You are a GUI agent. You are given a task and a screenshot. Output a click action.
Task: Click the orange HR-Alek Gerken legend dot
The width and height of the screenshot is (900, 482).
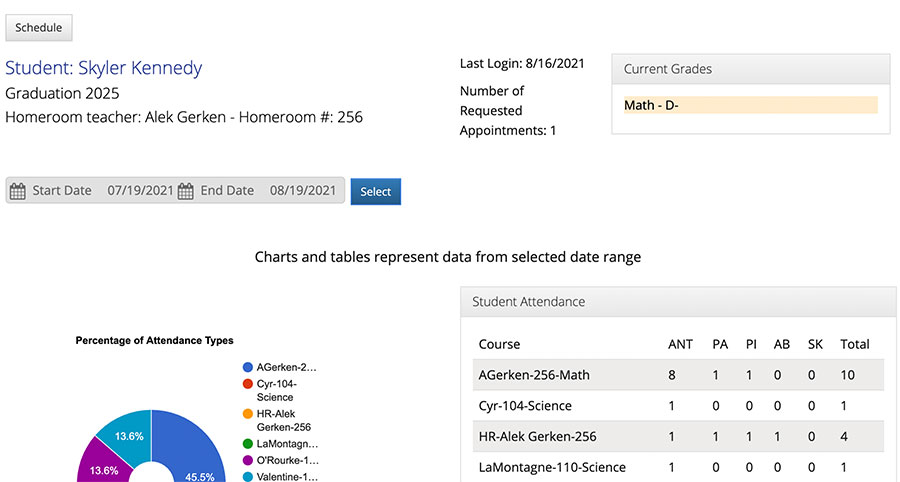click(x=248, y=414)
